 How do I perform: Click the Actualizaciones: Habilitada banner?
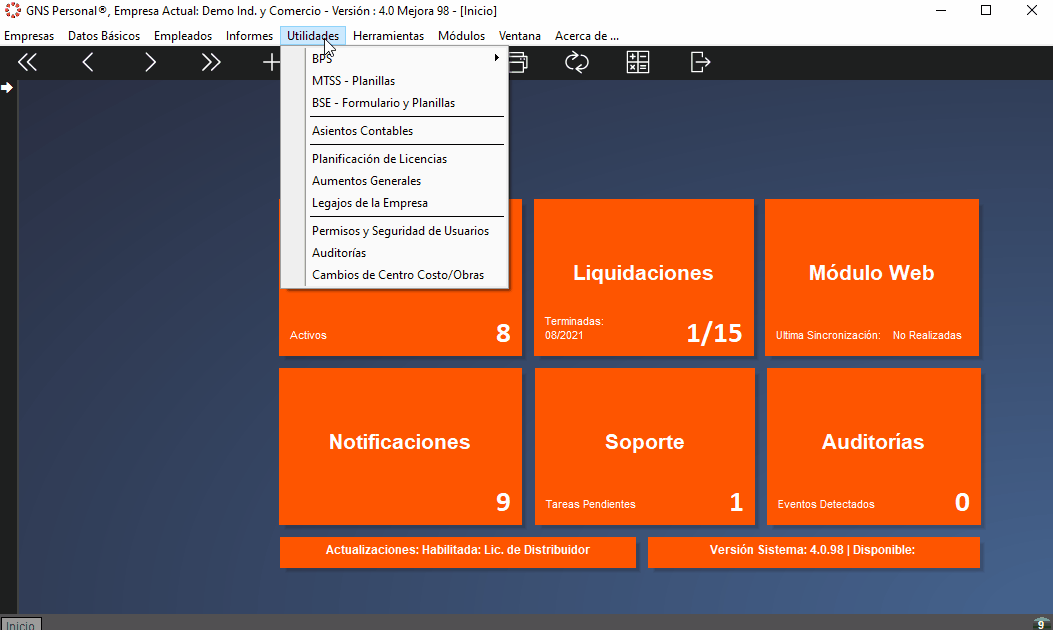click(x=457, y=552)
